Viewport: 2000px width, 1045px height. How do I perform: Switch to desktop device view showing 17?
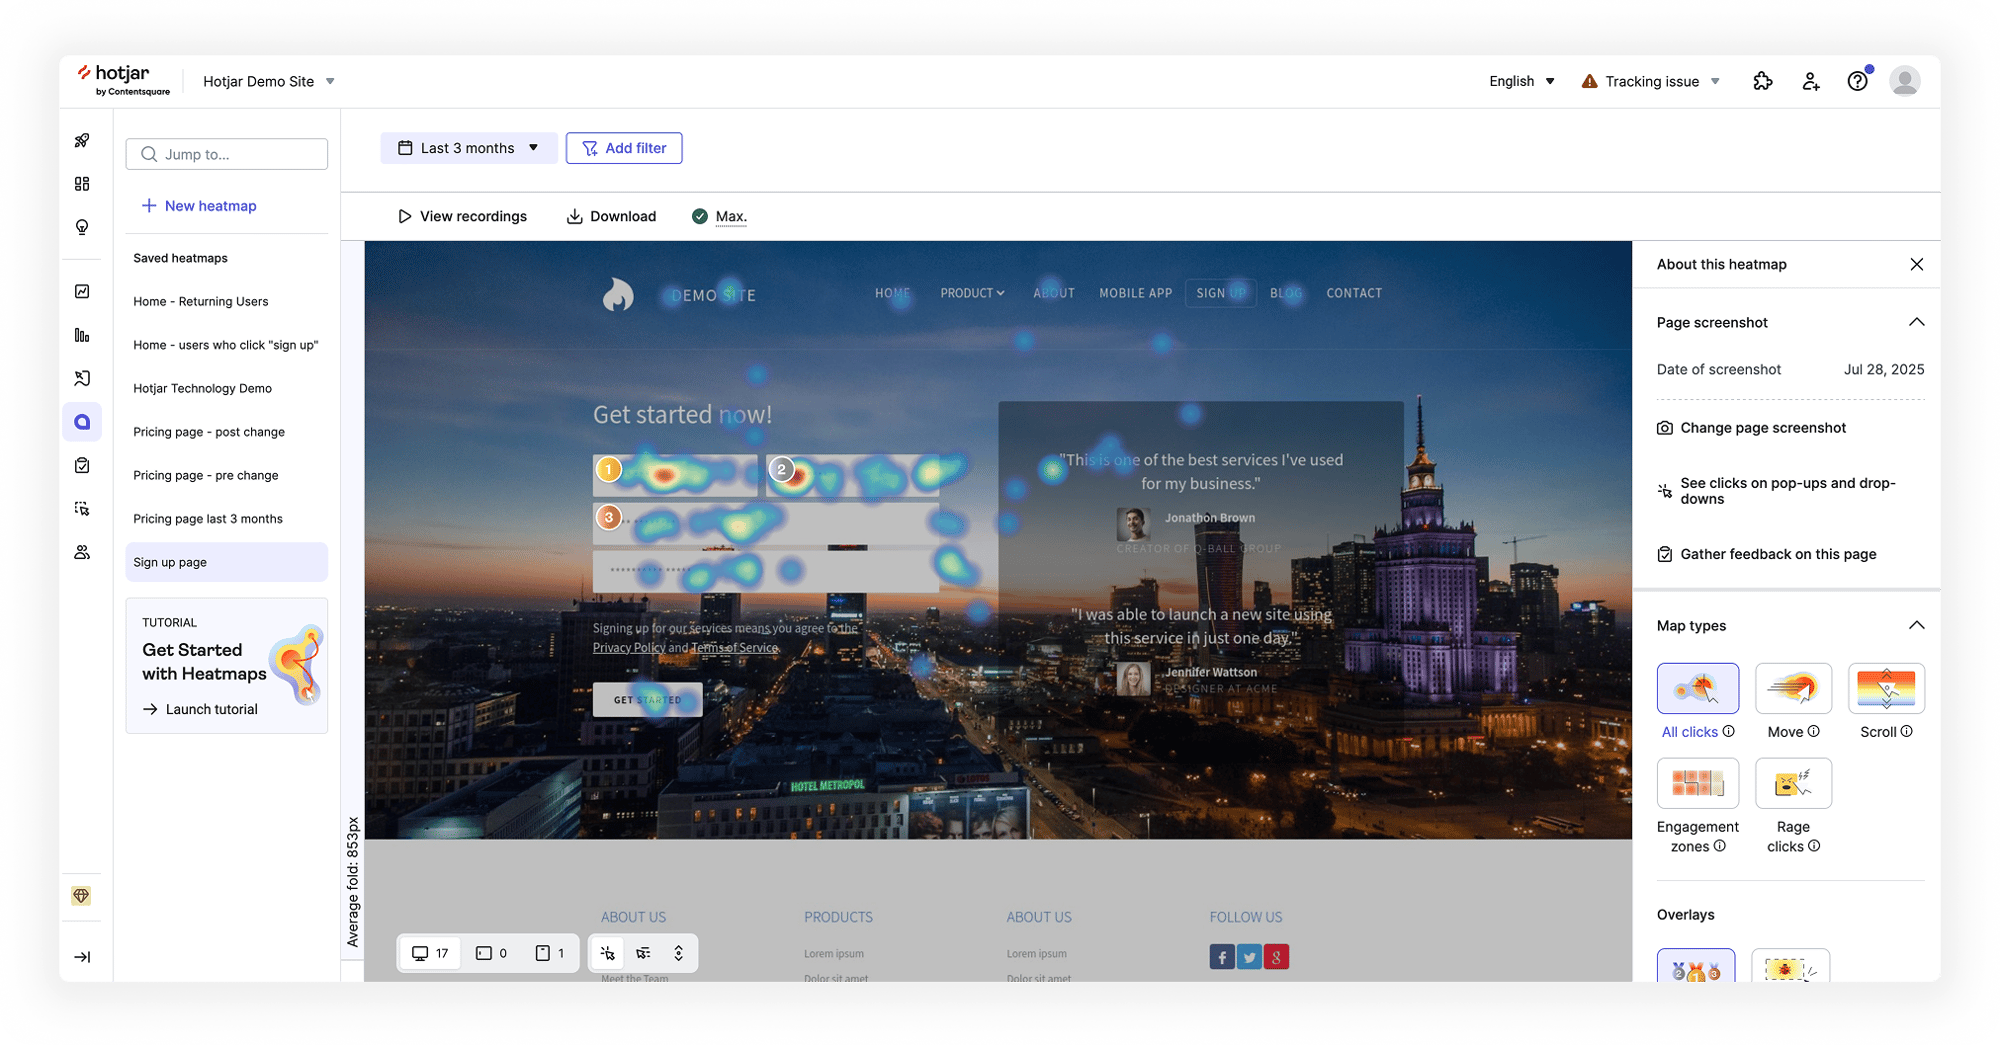click(431, 953)
